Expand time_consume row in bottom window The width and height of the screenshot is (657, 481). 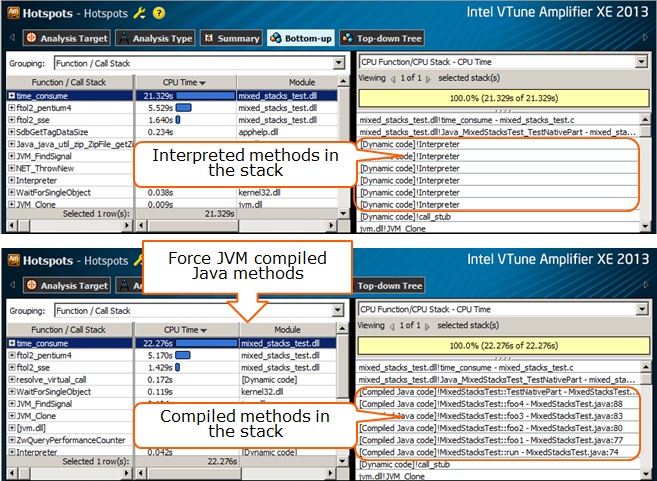click(12, 344)
